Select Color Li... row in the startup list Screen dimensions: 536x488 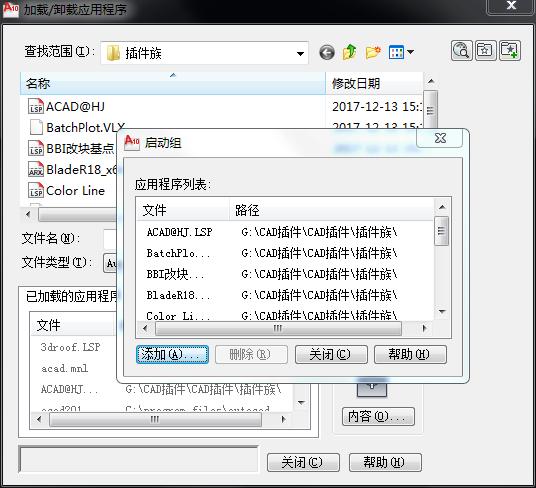[x=285, y=315]
